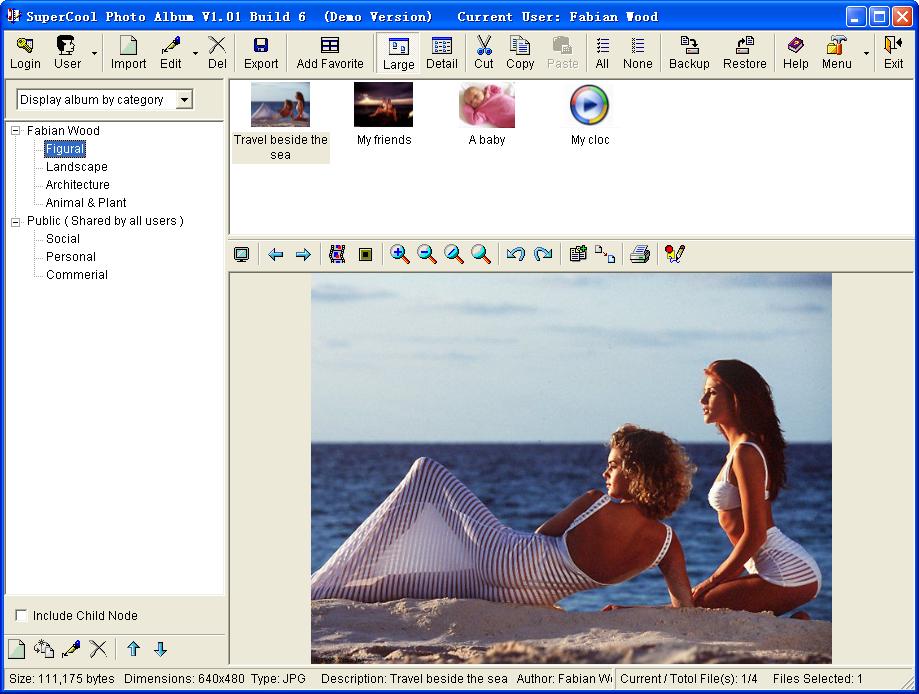Start the filmstrip slideshow icon
This screenshot has width=919, height=694.
(337, 255)
